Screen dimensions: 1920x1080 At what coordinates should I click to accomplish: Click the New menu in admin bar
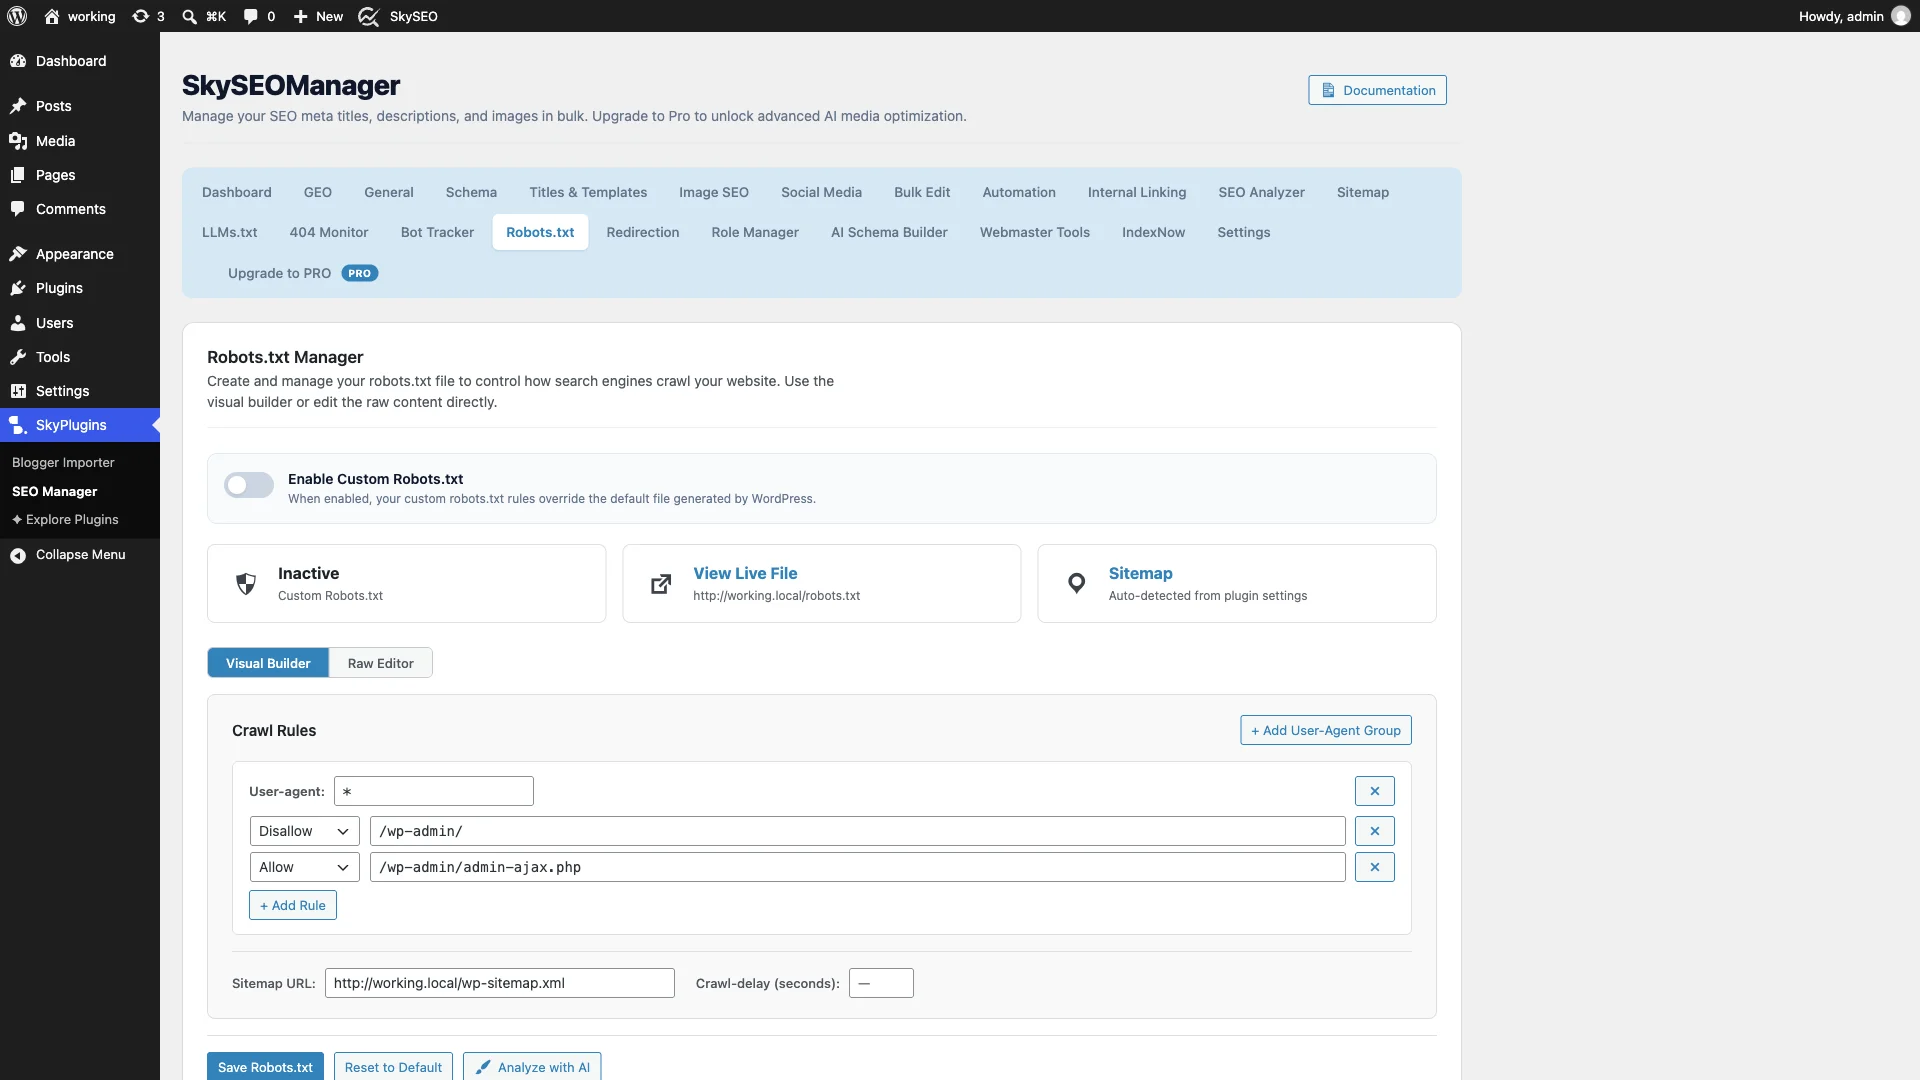[x=318, y=16]
